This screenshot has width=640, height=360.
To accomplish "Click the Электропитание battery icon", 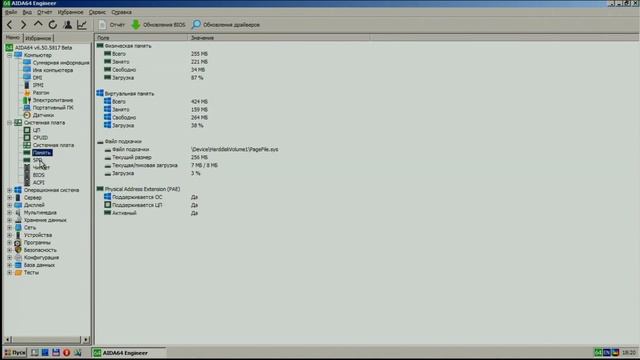I will 27,100.
